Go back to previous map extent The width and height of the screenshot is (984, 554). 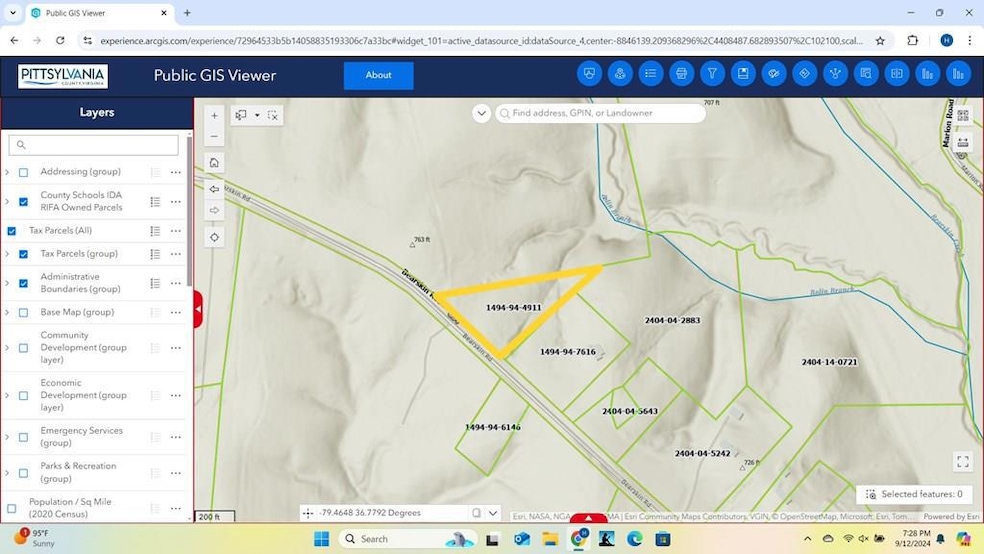pos(214,188)
